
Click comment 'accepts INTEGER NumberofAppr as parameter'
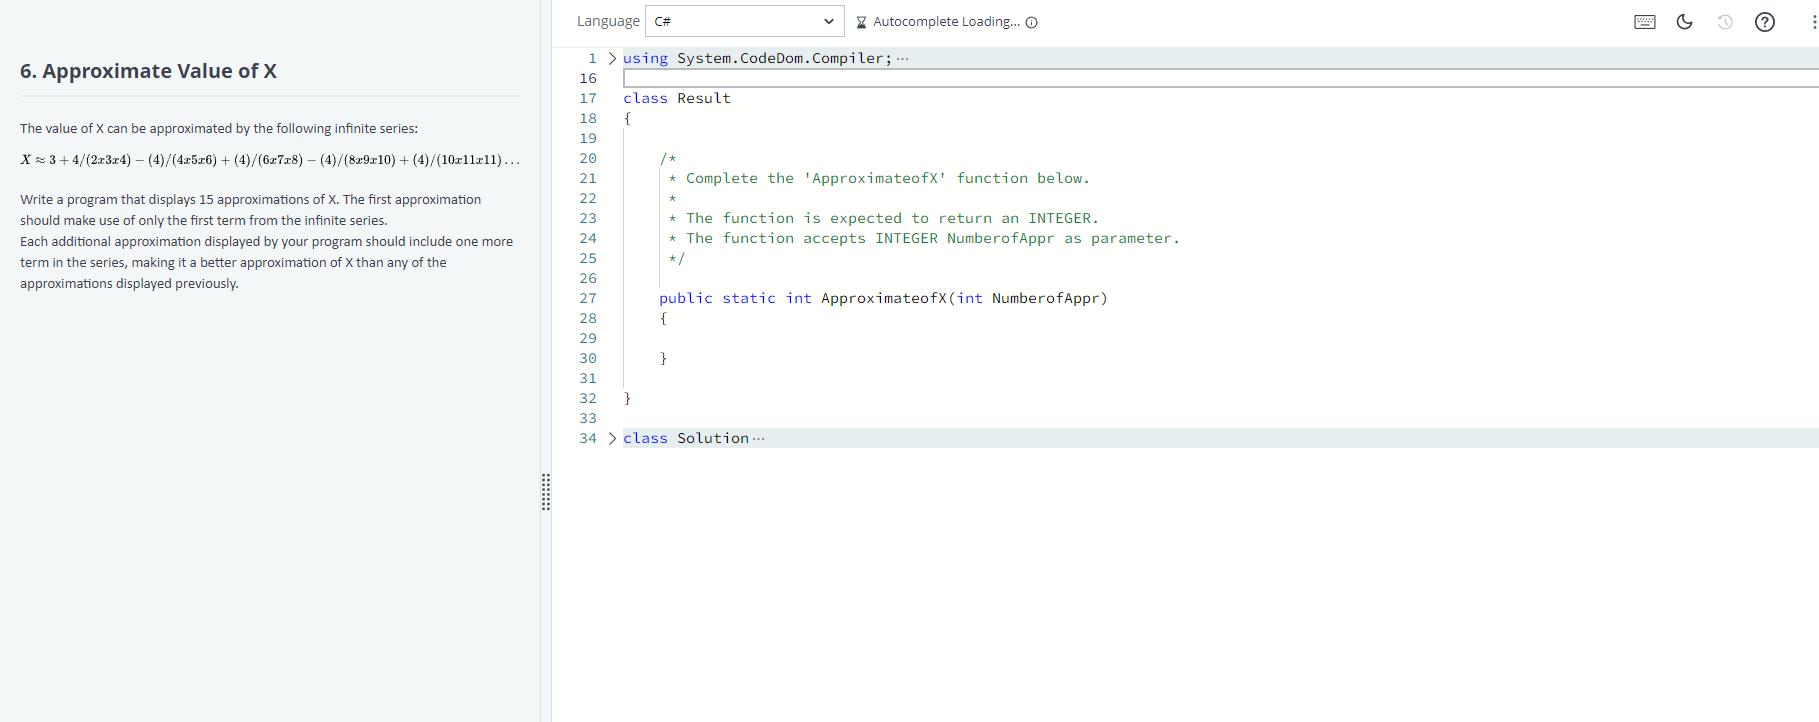point(924,238)
